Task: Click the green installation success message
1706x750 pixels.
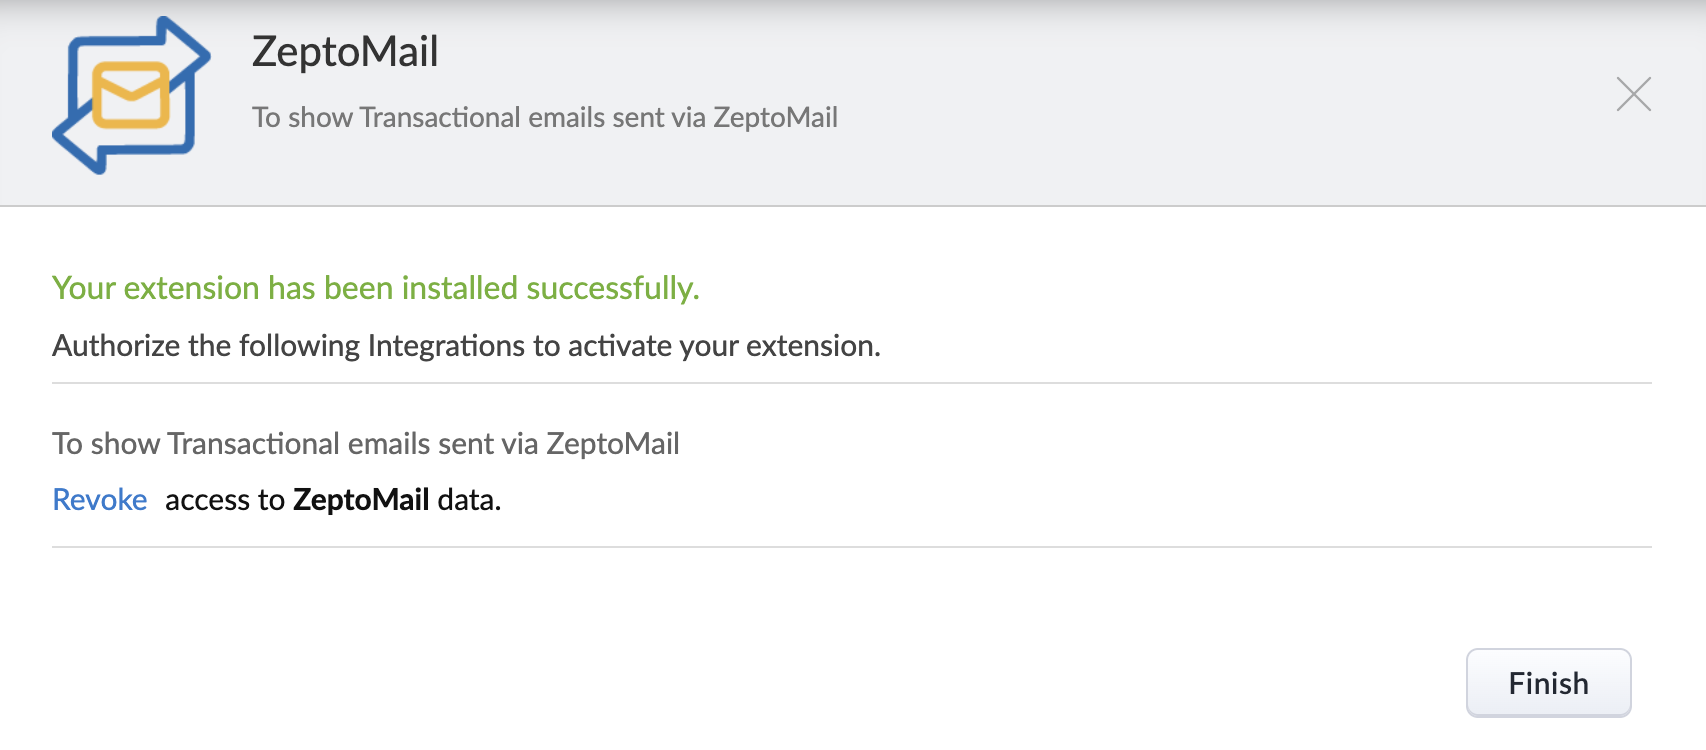Action: click(x=377, y=288)
